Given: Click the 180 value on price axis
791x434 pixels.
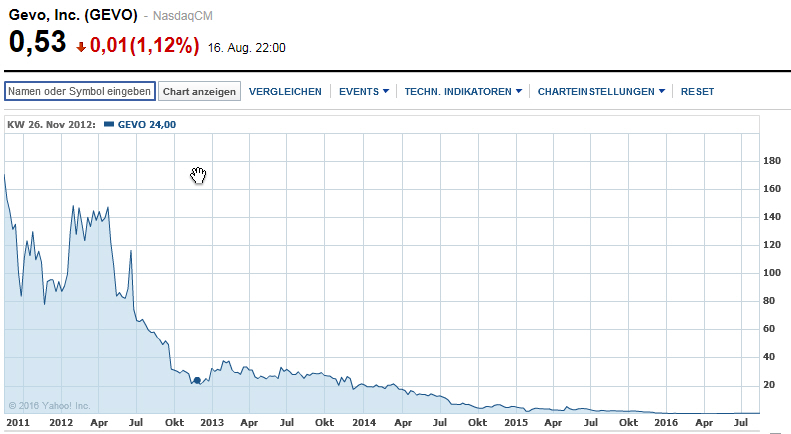Looking at the screenshot, I should pyautogui.click(x=772, y=161).
